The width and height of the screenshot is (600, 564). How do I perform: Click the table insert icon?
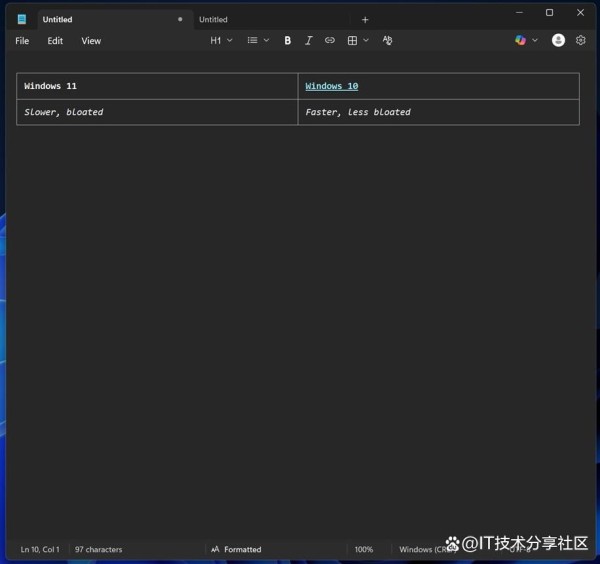pos(352,41)
